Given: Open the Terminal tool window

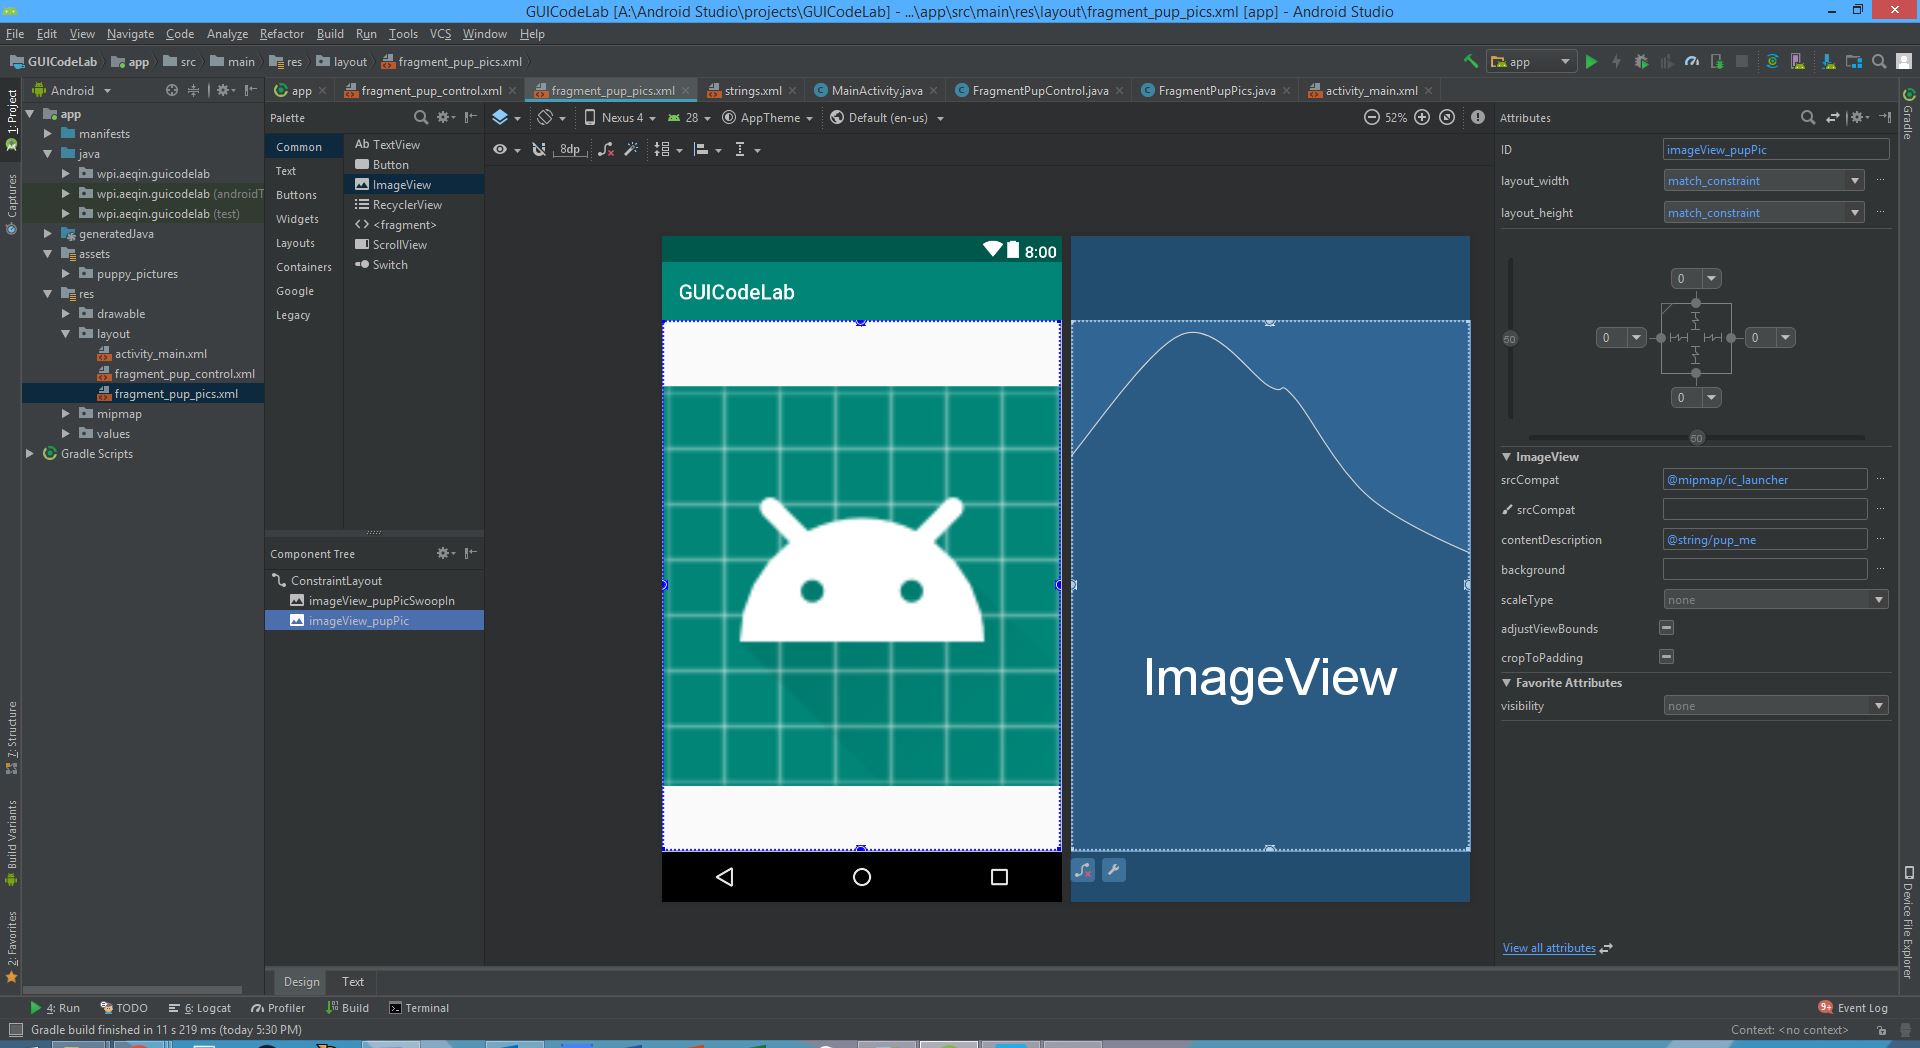Looking at the screenshot, I should [x=419, y=1008].
